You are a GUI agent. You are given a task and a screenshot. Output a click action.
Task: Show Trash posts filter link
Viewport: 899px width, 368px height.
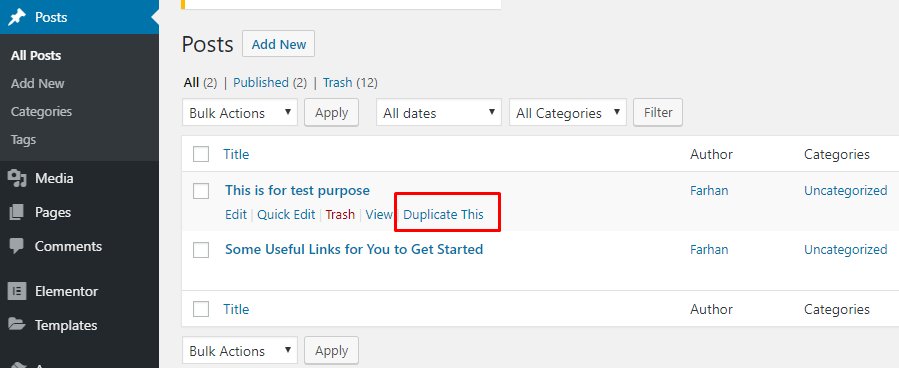(x=337, y=83)
